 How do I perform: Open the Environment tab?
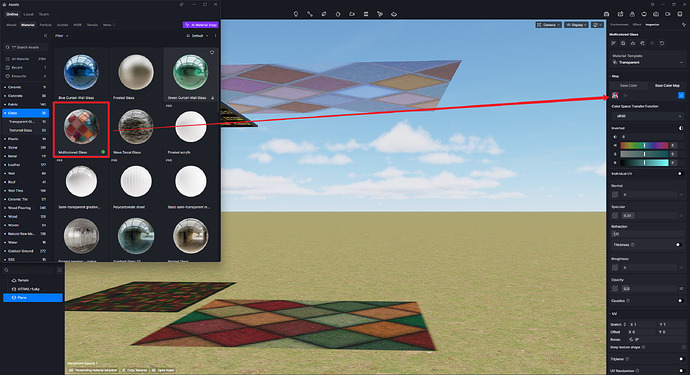point(619,25)
